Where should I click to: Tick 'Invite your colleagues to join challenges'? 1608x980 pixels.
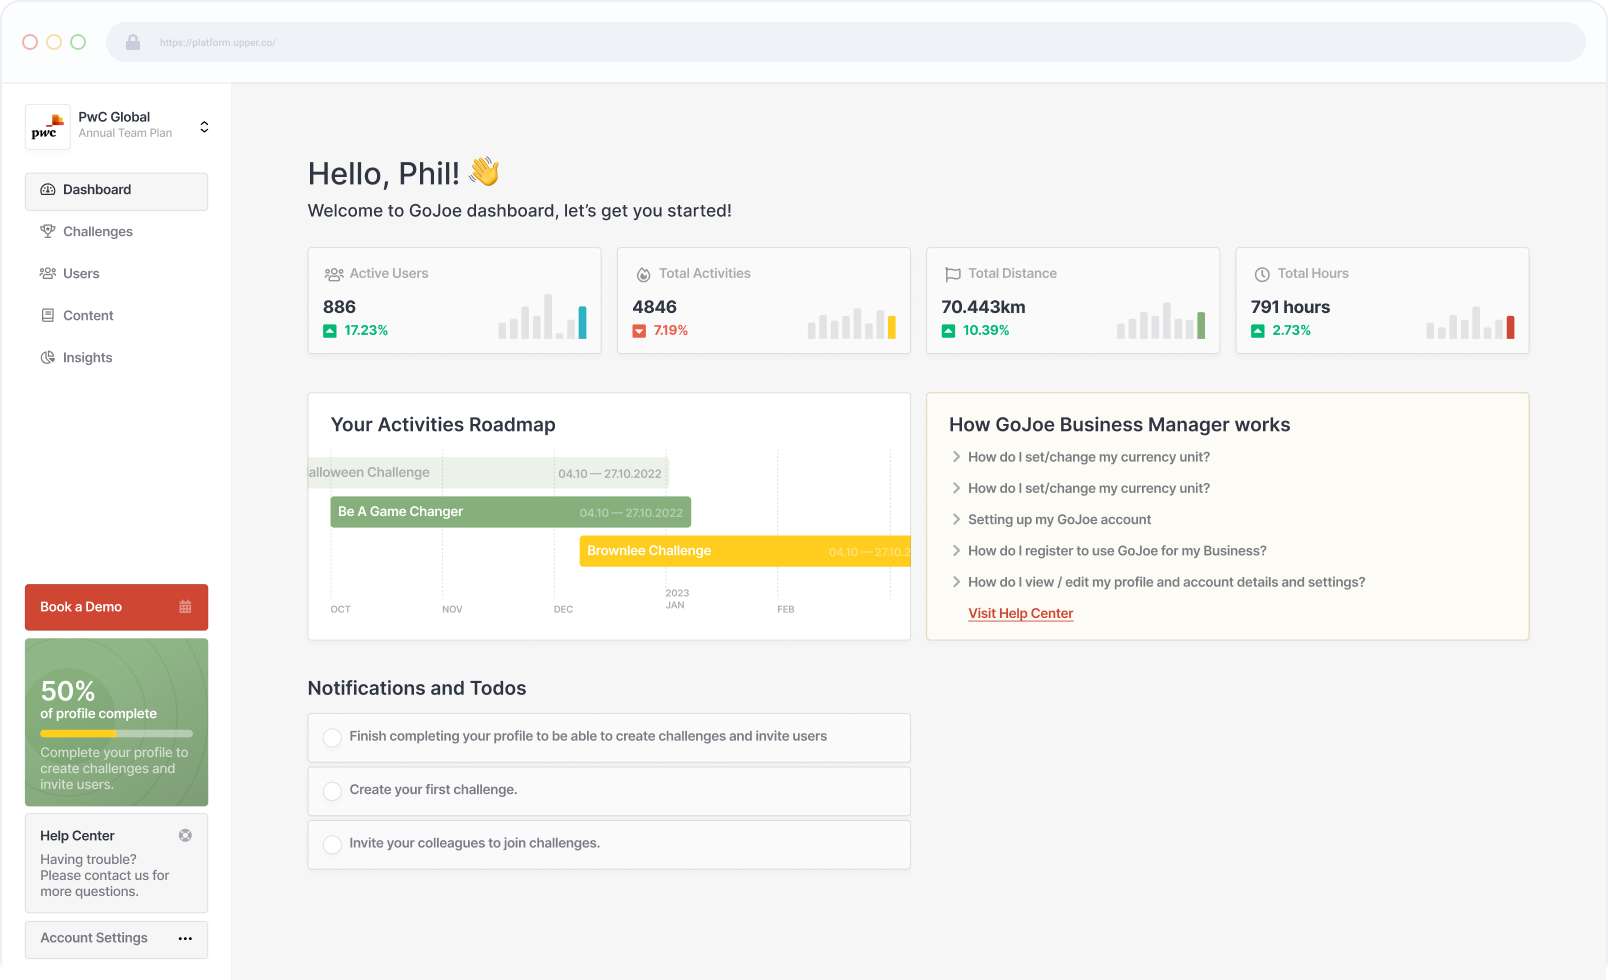point(332,844)
